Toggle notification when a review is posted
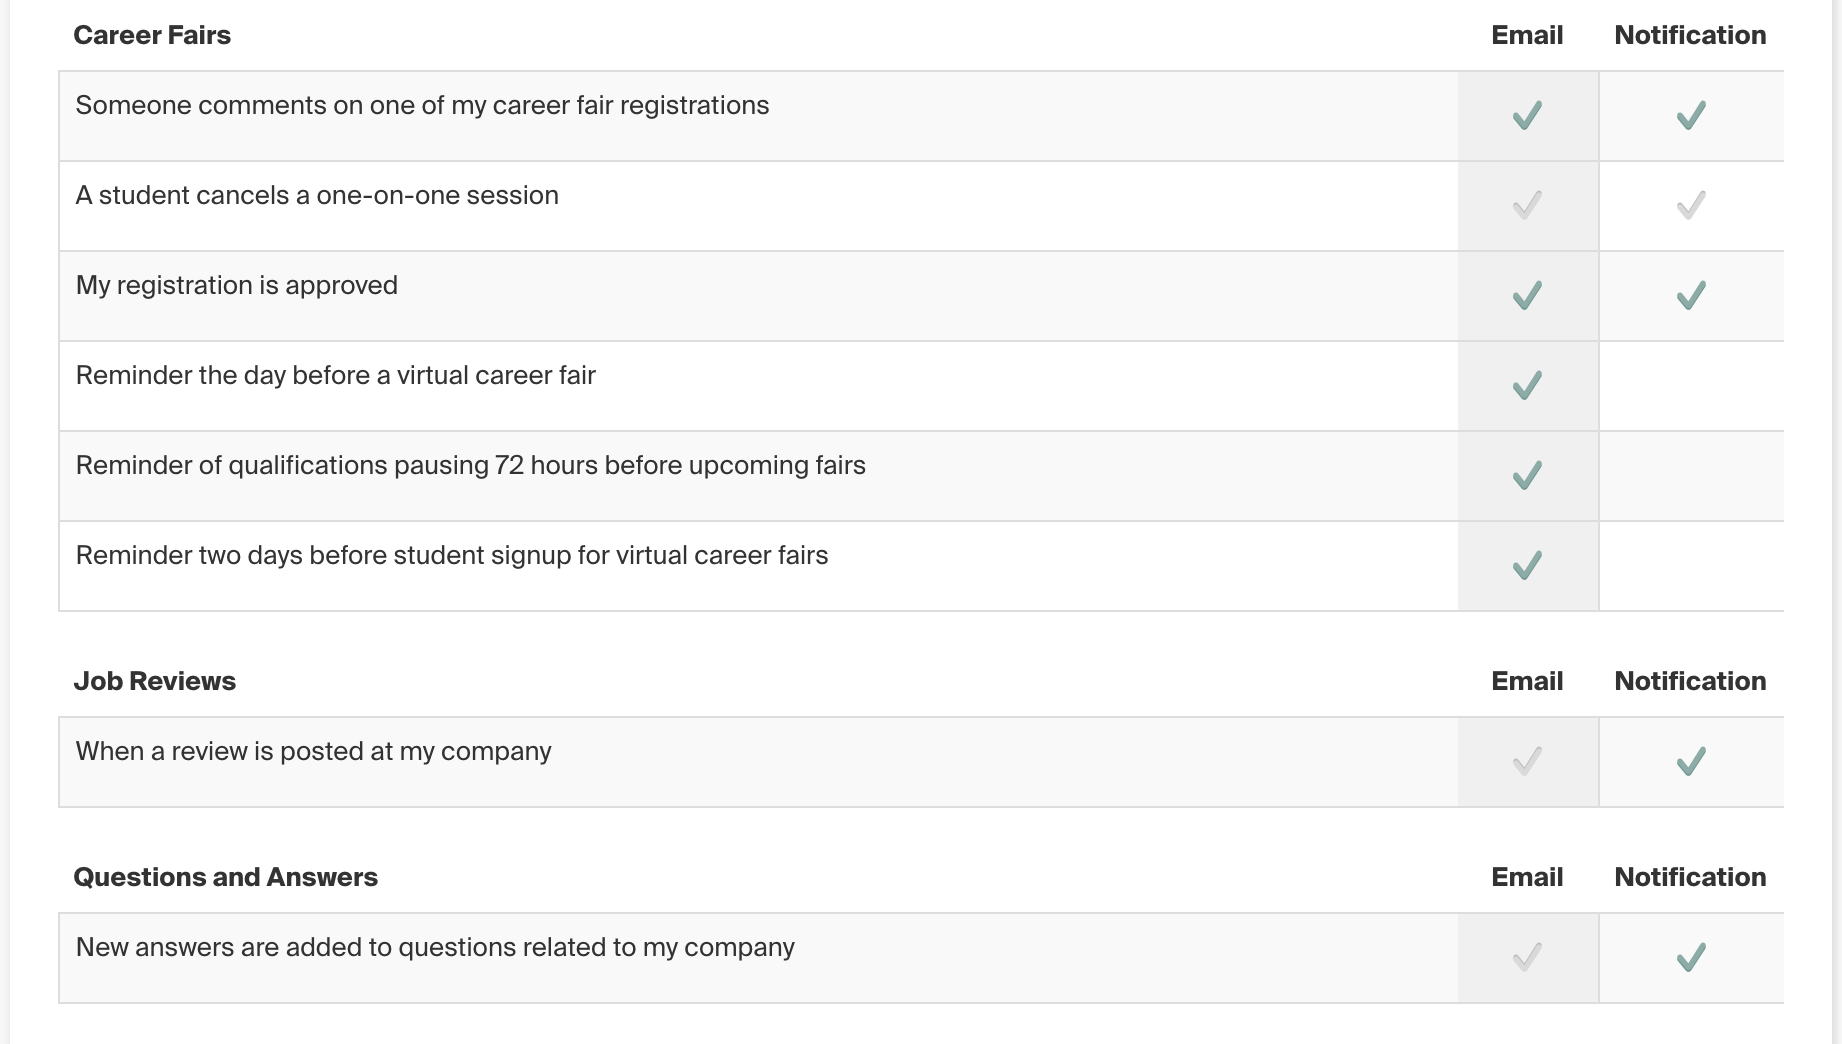 pyautogui.click(x=1691, y=762)
